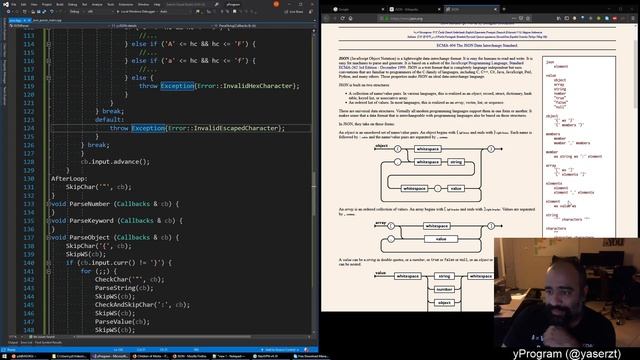640x360 pixels.
Task: Click the Live Share button
Action: coord(294,11)
